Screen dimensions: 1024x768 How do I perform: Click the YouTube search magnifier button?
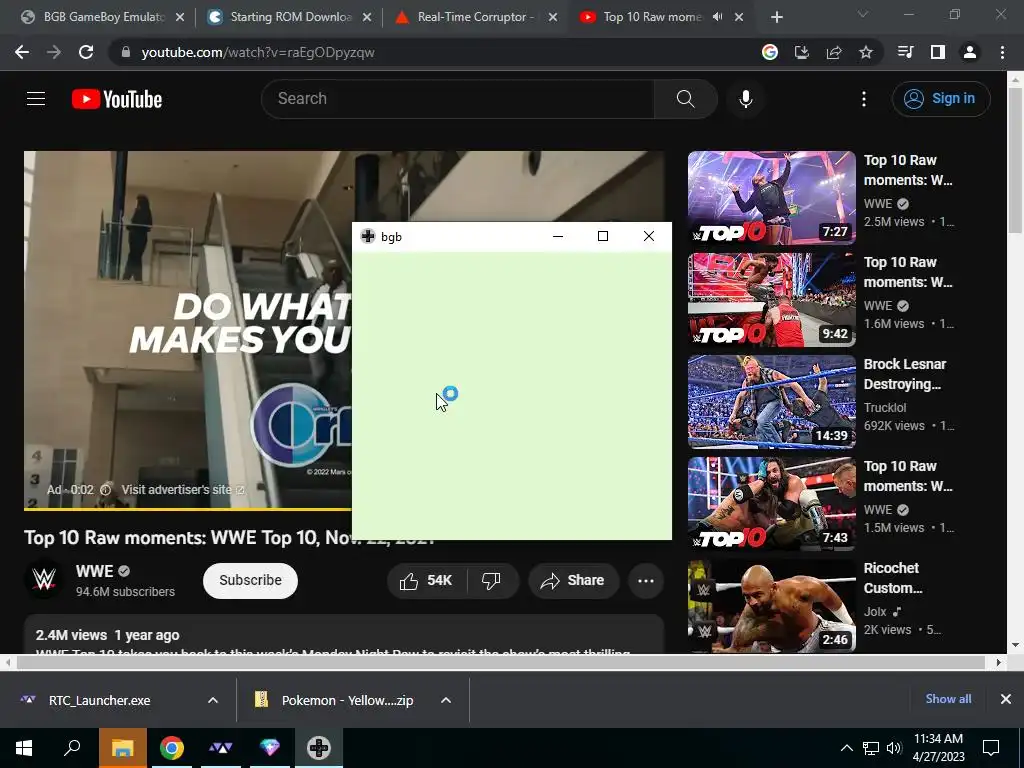pyautogui.click(x=686, y=99)
